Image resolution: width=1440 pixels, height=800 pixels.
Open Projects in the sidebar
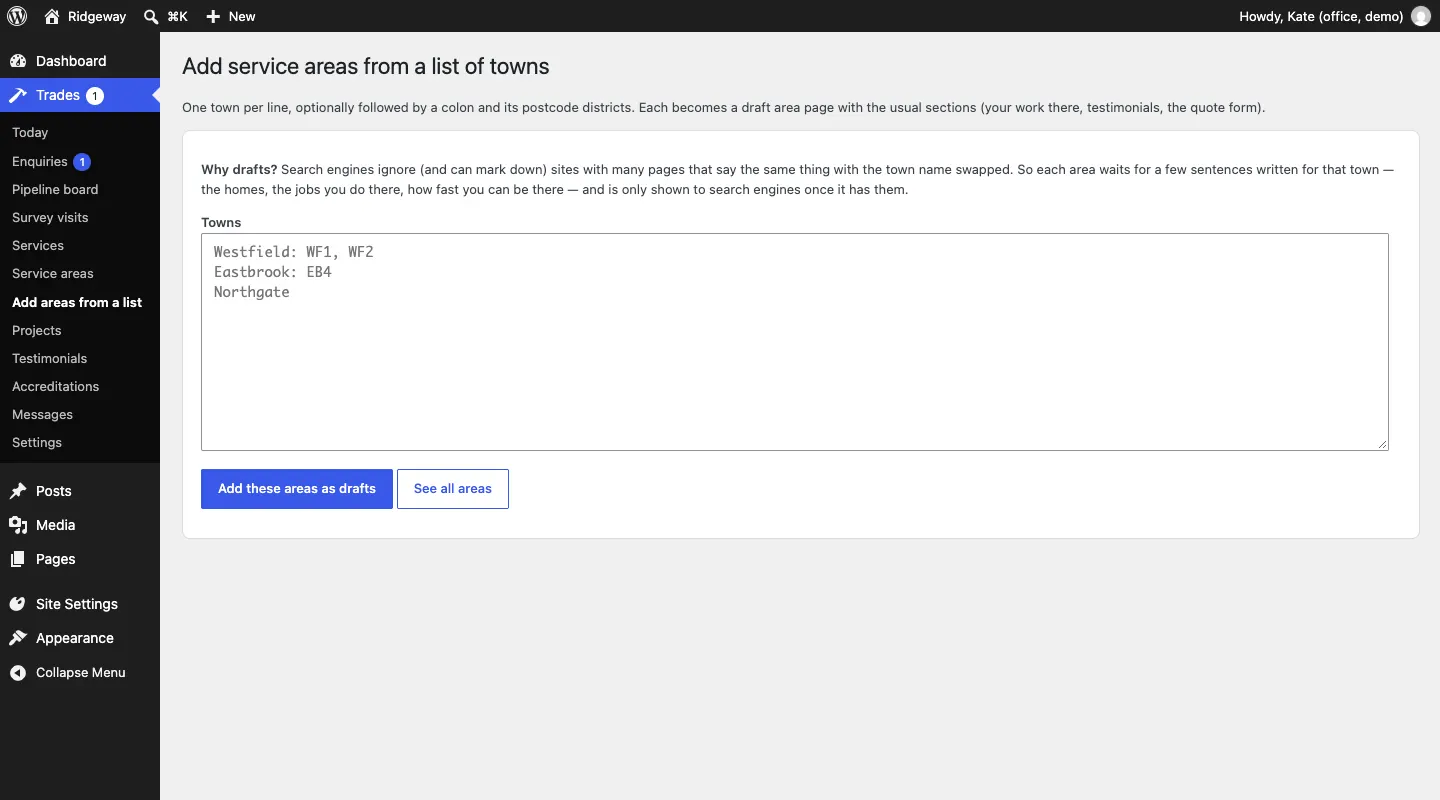(x=37, y=330)
